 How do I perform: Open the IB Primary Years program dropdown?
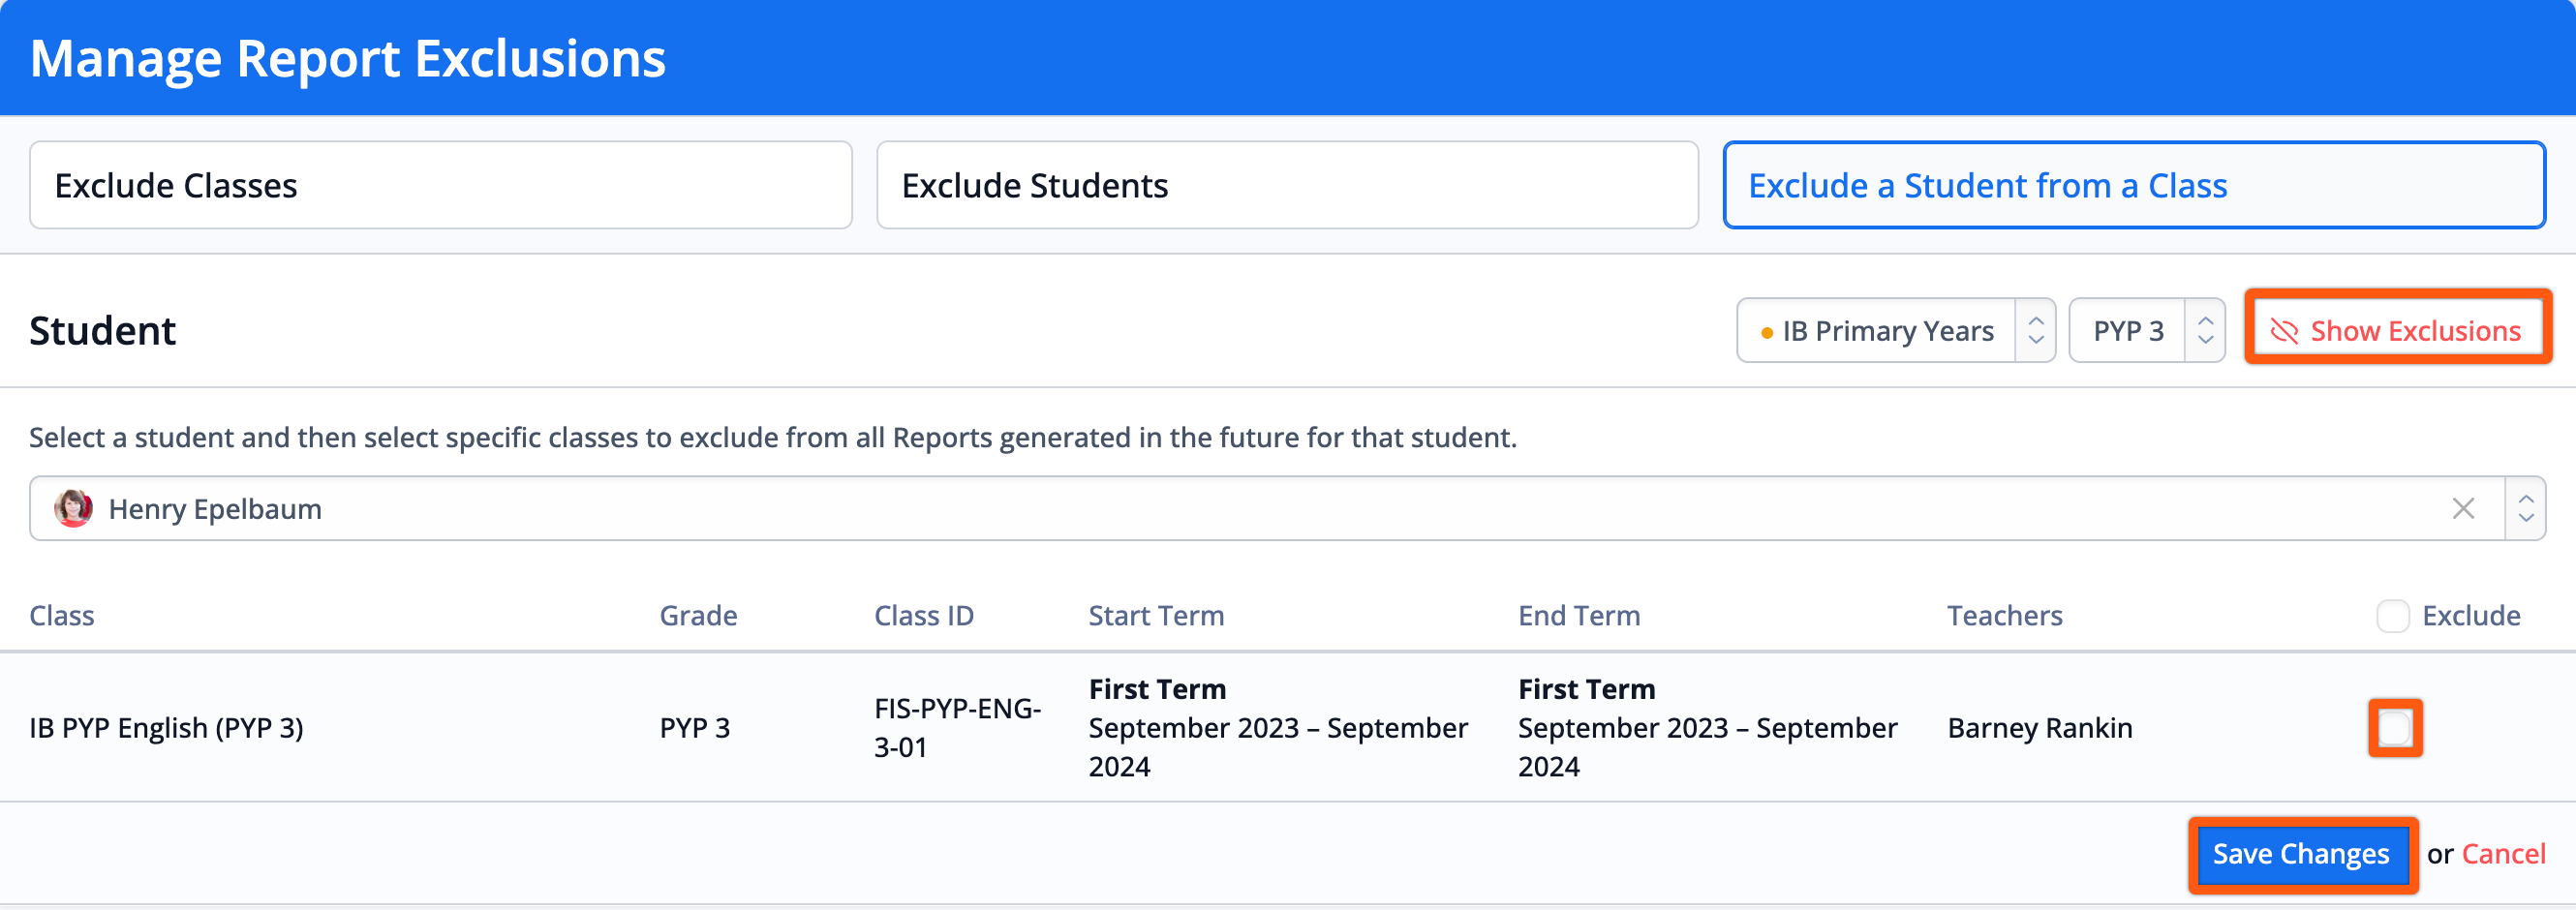pos(1895,331)
